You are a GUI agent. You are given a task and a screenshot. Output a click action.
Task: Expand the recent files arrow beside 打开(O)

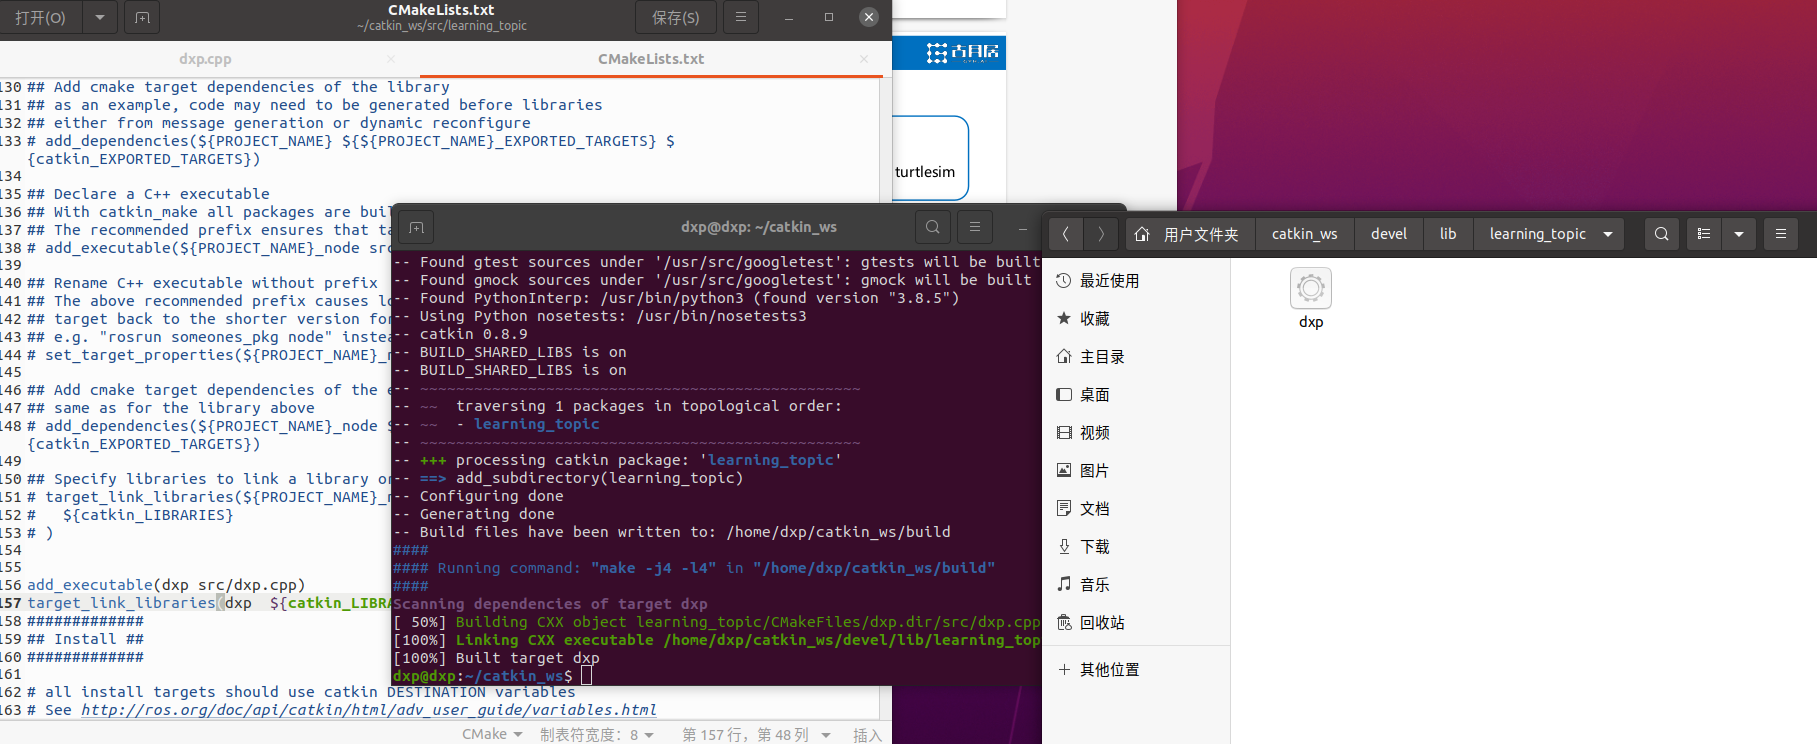click(x=99, y=17)
